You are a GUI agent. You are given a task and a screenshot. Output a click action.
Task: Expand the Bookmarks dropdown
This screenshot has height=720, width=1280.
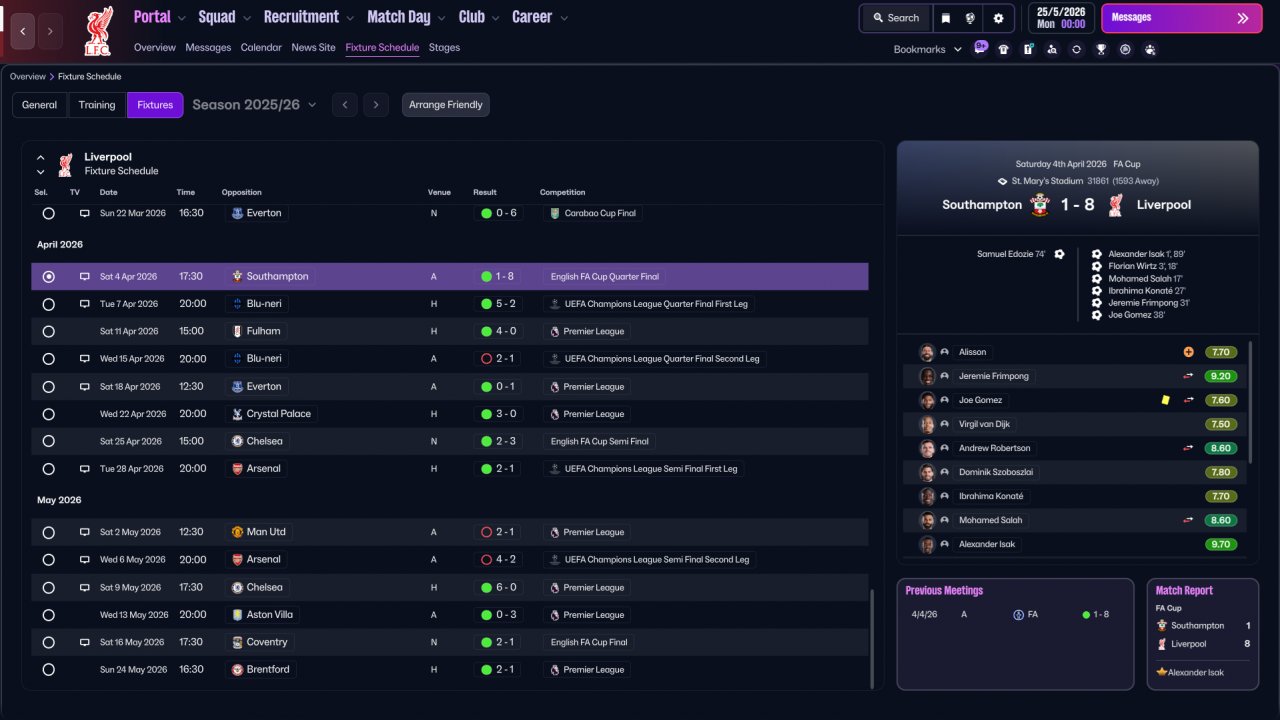[x=927, y=49]
